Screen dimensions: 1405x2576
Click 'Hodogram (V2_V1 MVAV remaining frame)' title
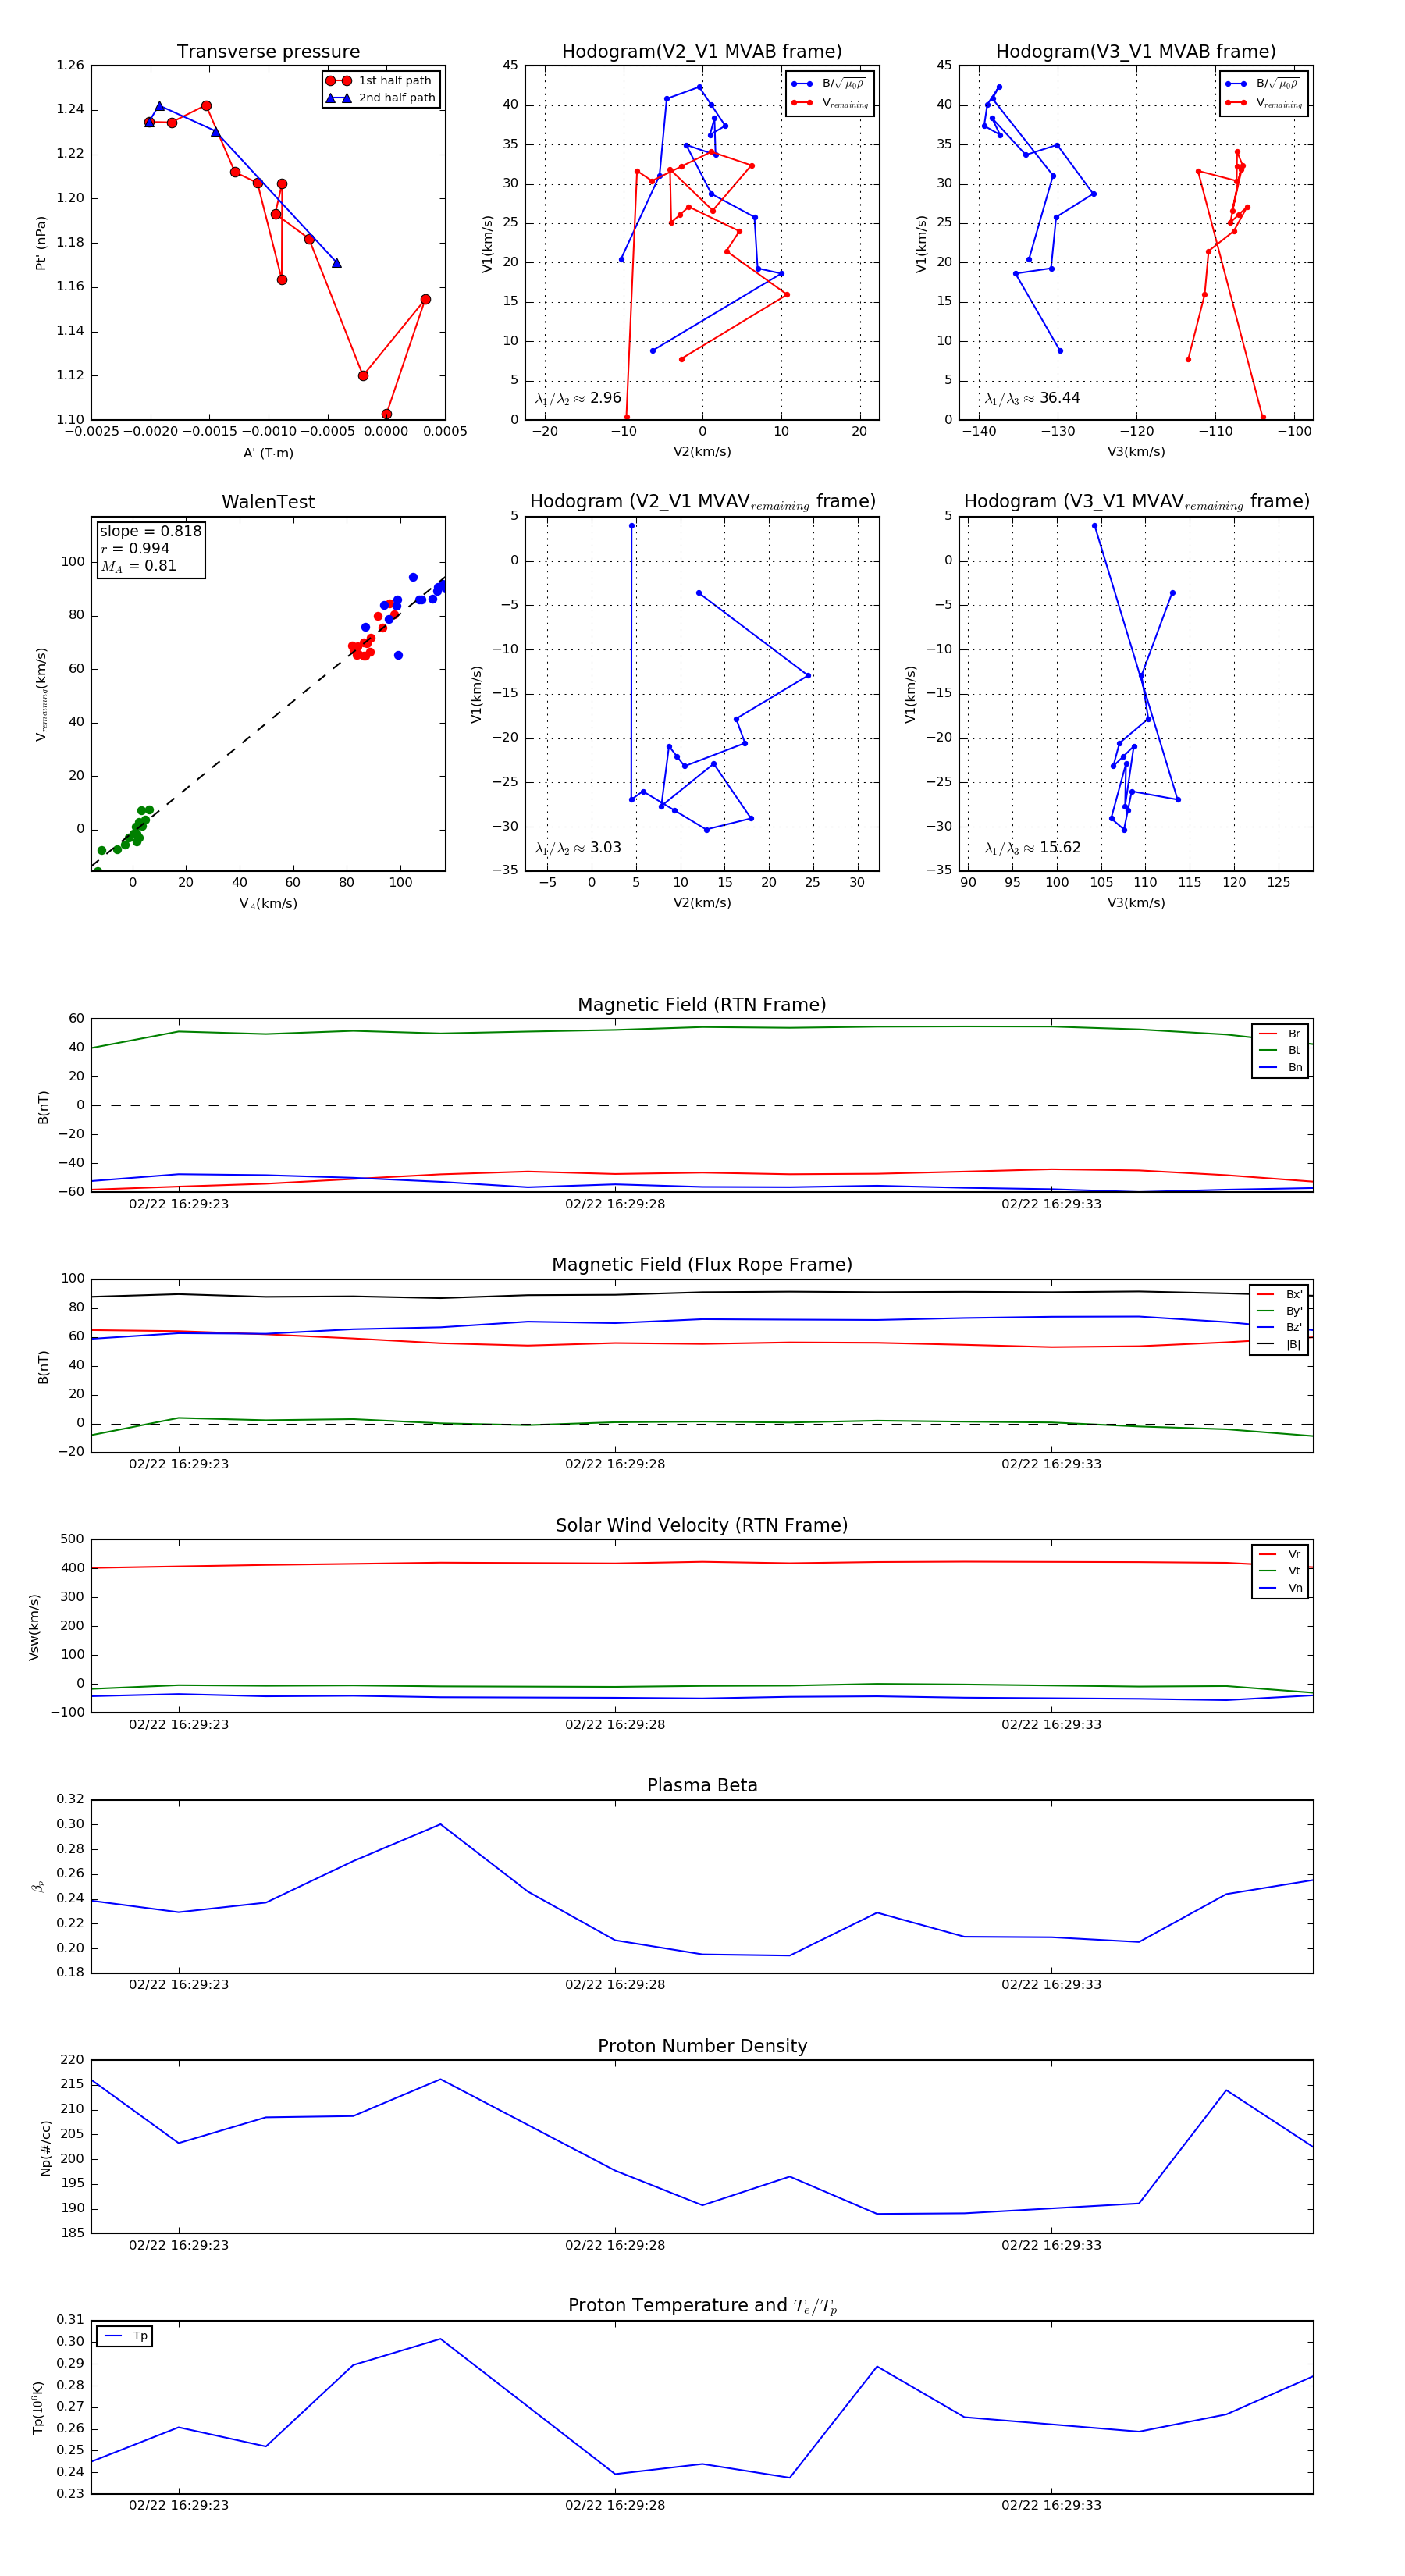(x=702, y=502)
